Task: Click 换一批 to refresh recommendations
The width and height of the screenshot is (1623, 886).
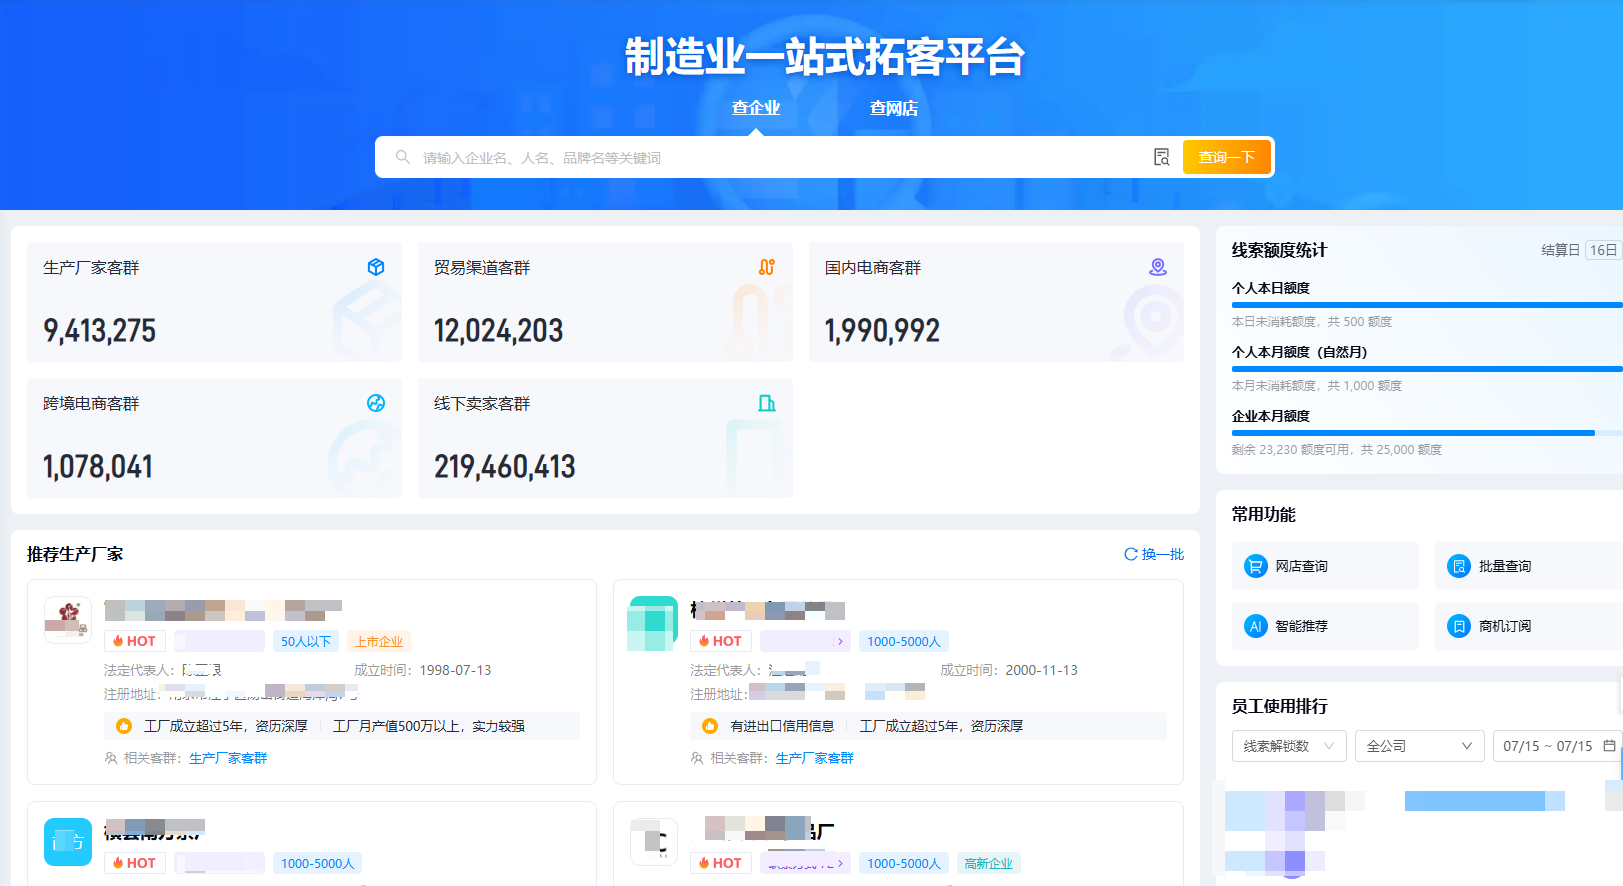Action: [x=1154, y=554]
